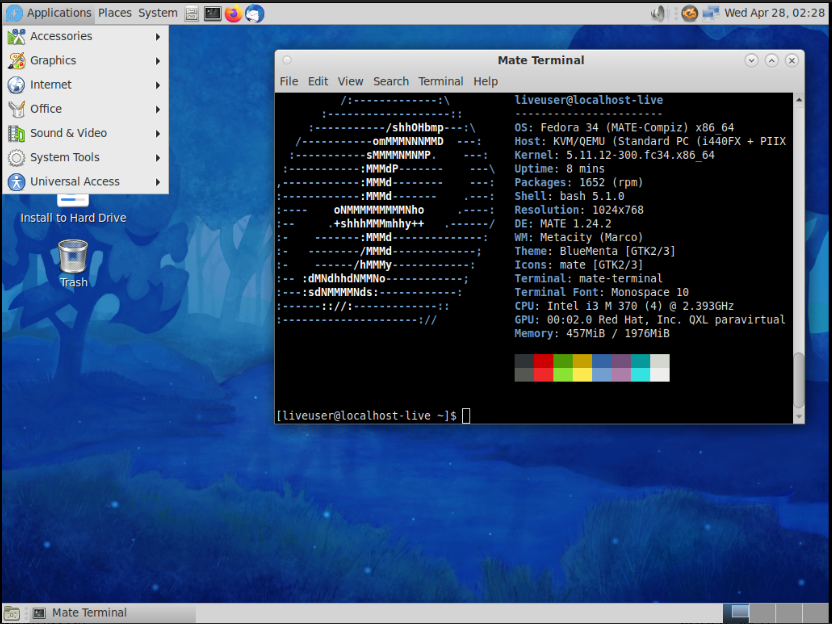Click the liveuser@localhost-live header text

pos(588,100)
